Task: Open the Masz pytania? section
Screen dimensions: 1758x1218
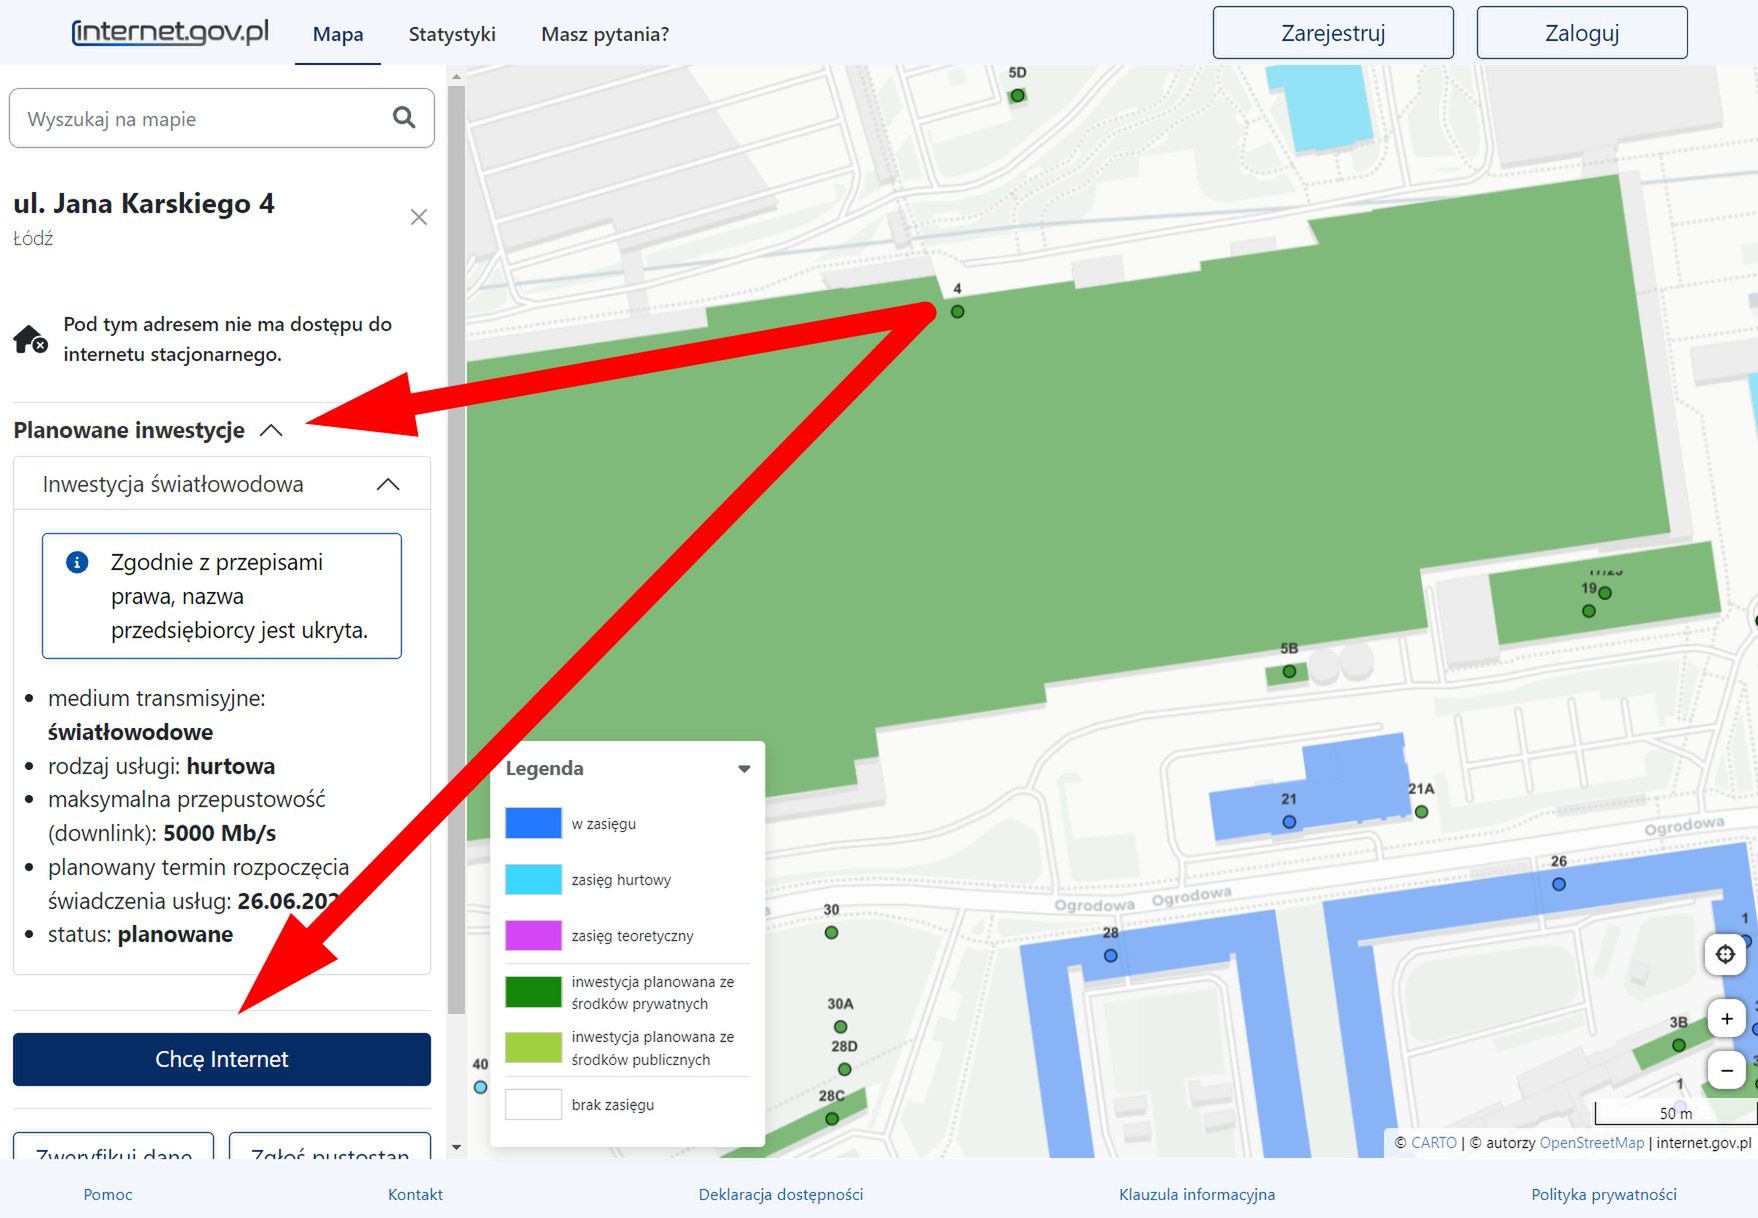Action: tap(604, 33)
